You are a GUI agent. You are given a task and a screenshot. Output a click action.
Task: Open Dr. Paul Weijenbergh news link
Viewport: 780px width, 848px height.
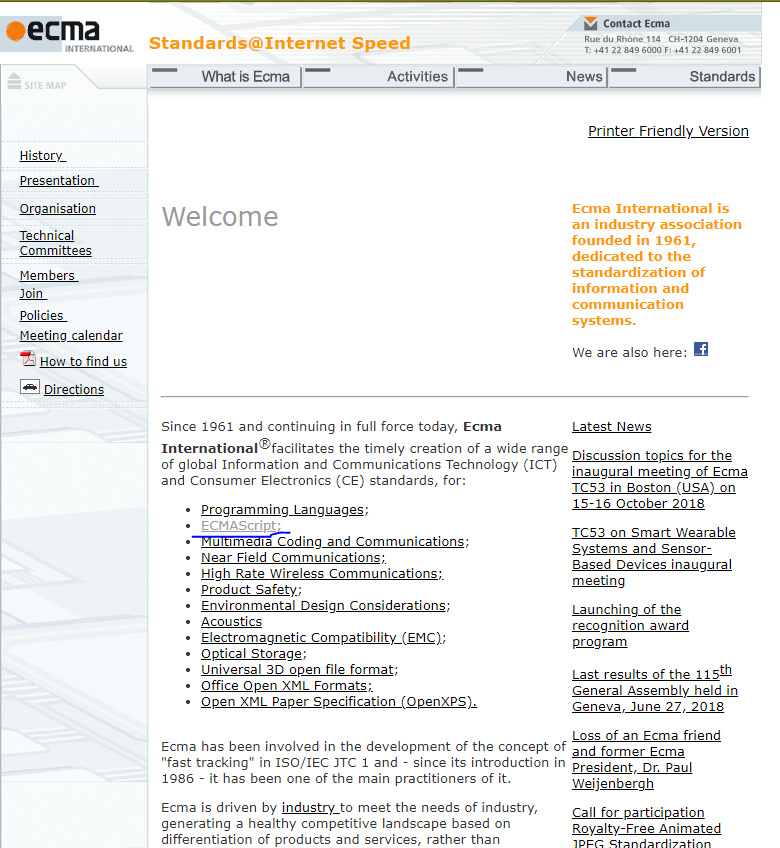[646, 759]
